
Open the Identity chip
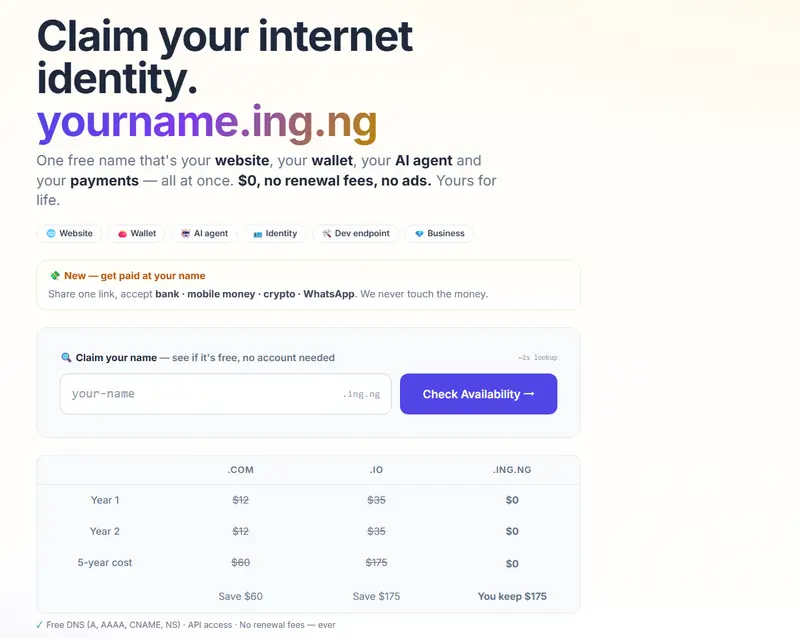click(274, 233)
